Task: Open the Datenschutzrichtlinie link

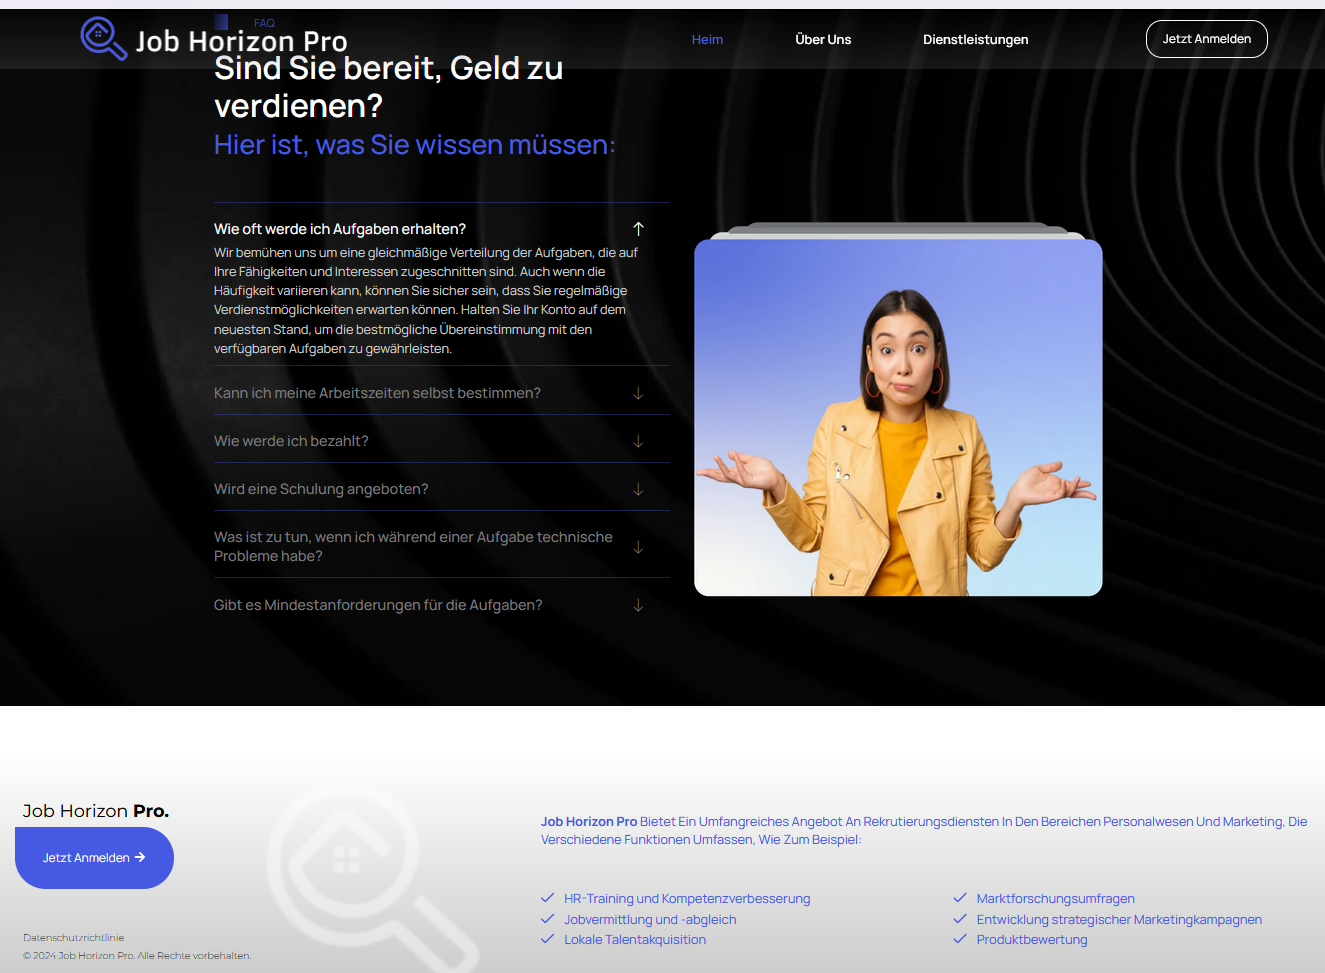Action: coord(74,938)
